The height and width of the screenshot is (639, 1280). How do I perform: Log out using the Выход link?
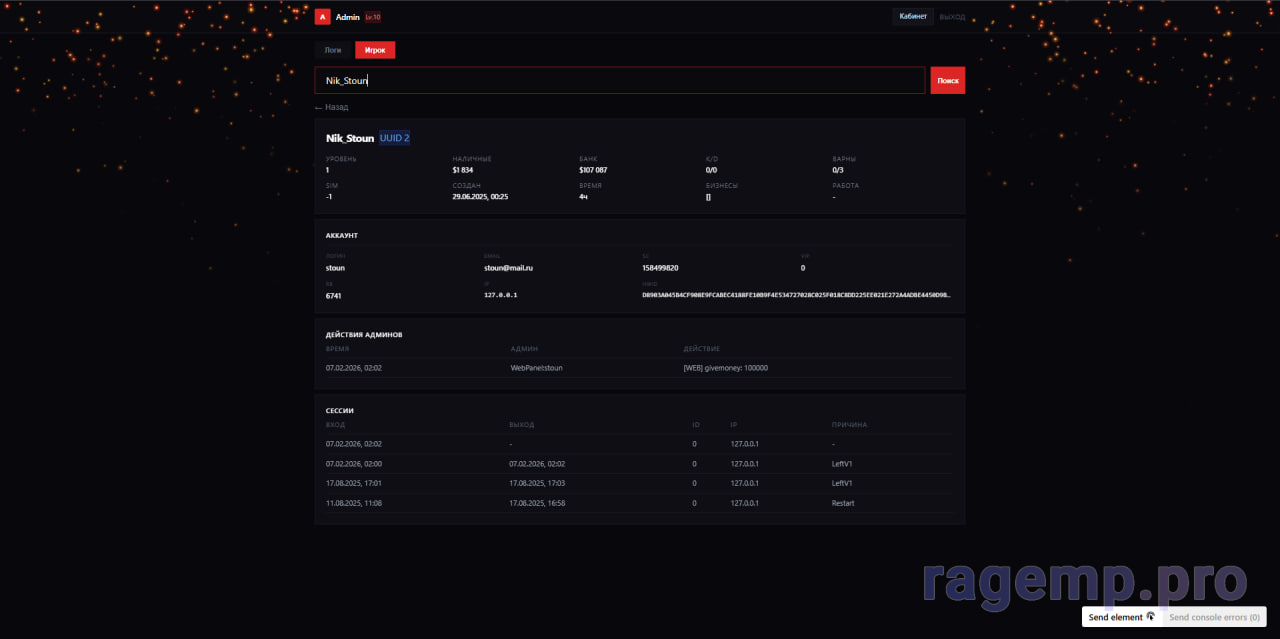coord(952,17)
